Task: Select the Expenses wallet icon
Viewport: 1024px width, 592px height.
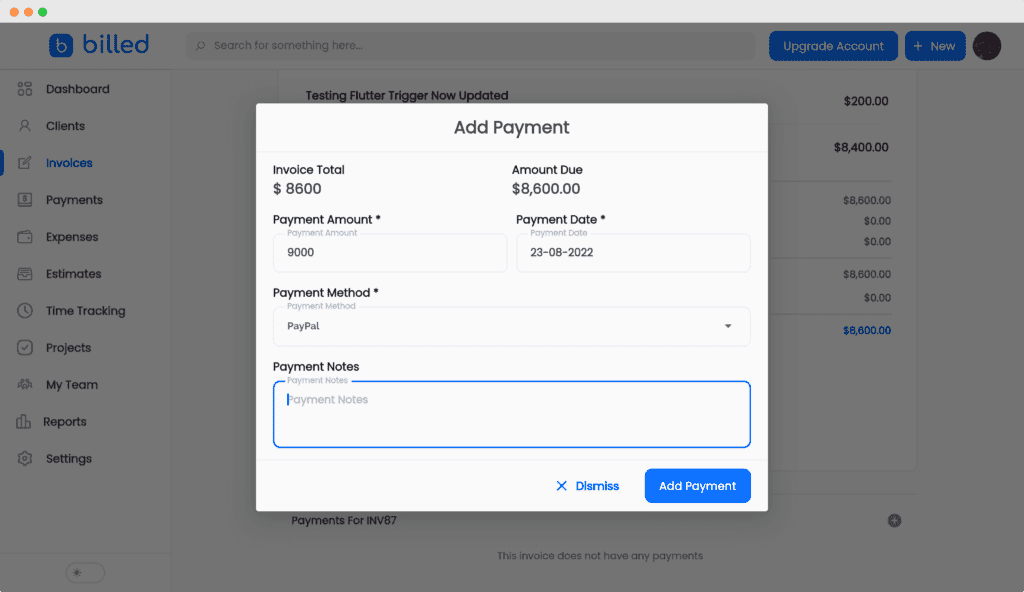Action: pyautogui.click(x=24, y=236)
